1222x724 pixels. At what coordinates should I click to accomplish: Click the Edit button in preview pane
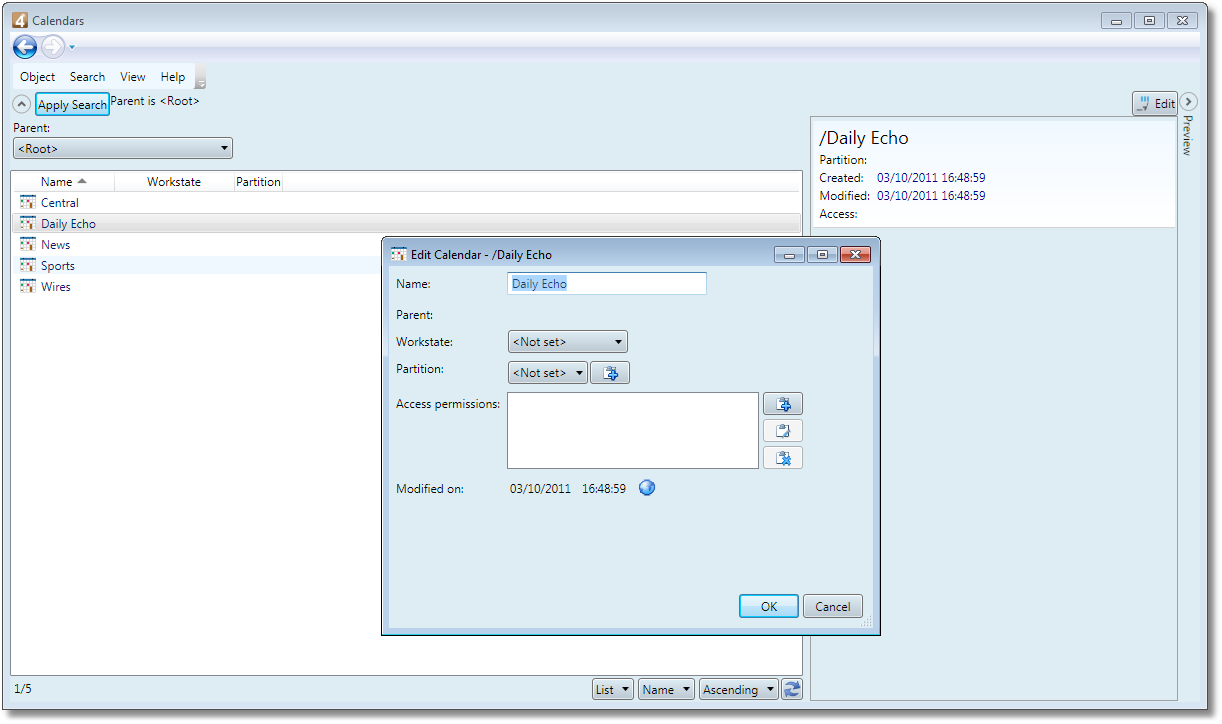tap(1155, 103)
